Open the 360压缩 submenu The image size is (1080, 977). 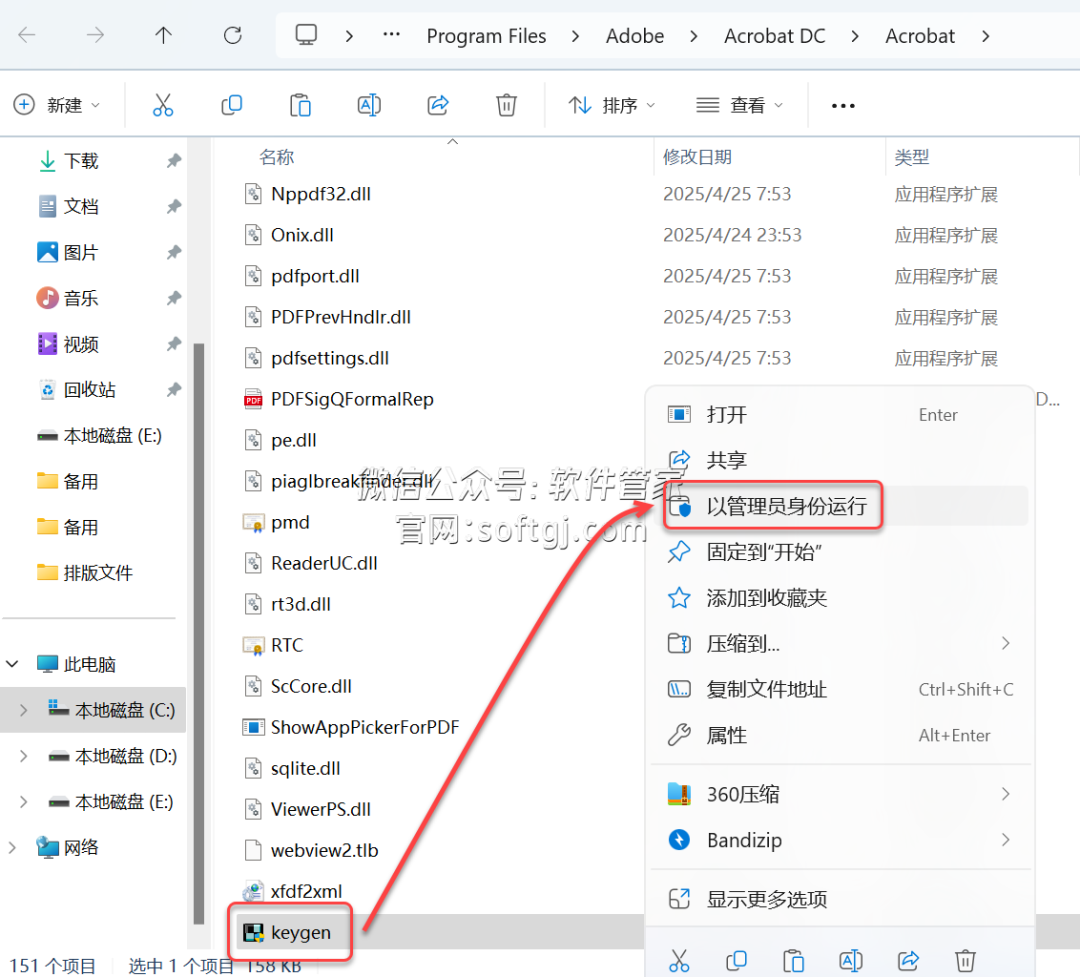coord(840,794)
